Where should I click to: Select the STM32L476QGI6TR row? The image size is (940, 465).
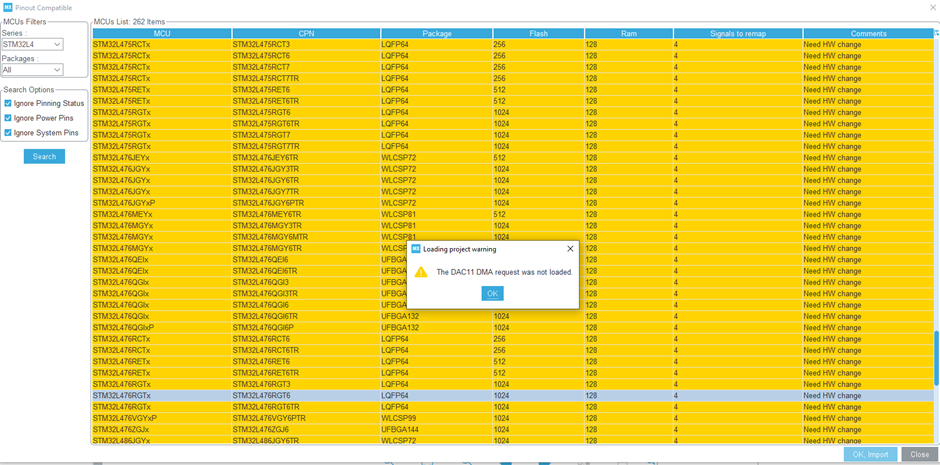pyautogui.click(x=513, y=316)
